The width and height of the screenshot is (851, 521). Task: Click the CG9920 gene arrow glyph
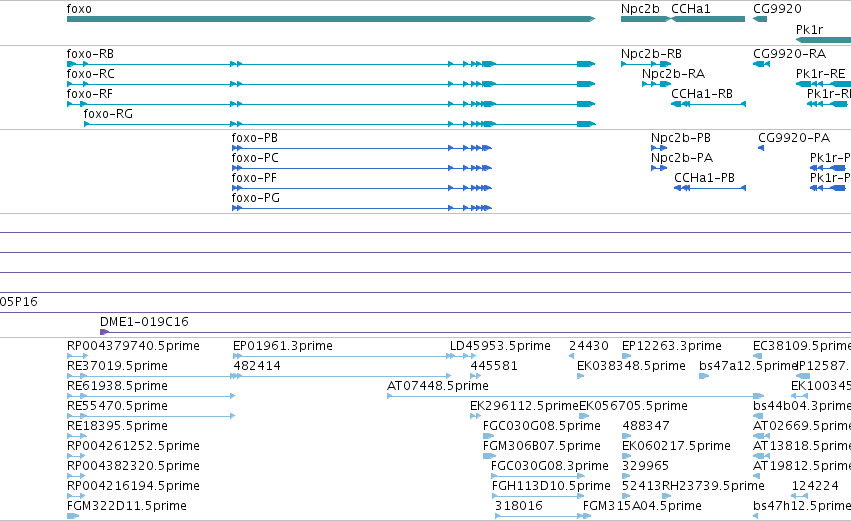coord(760,19)
